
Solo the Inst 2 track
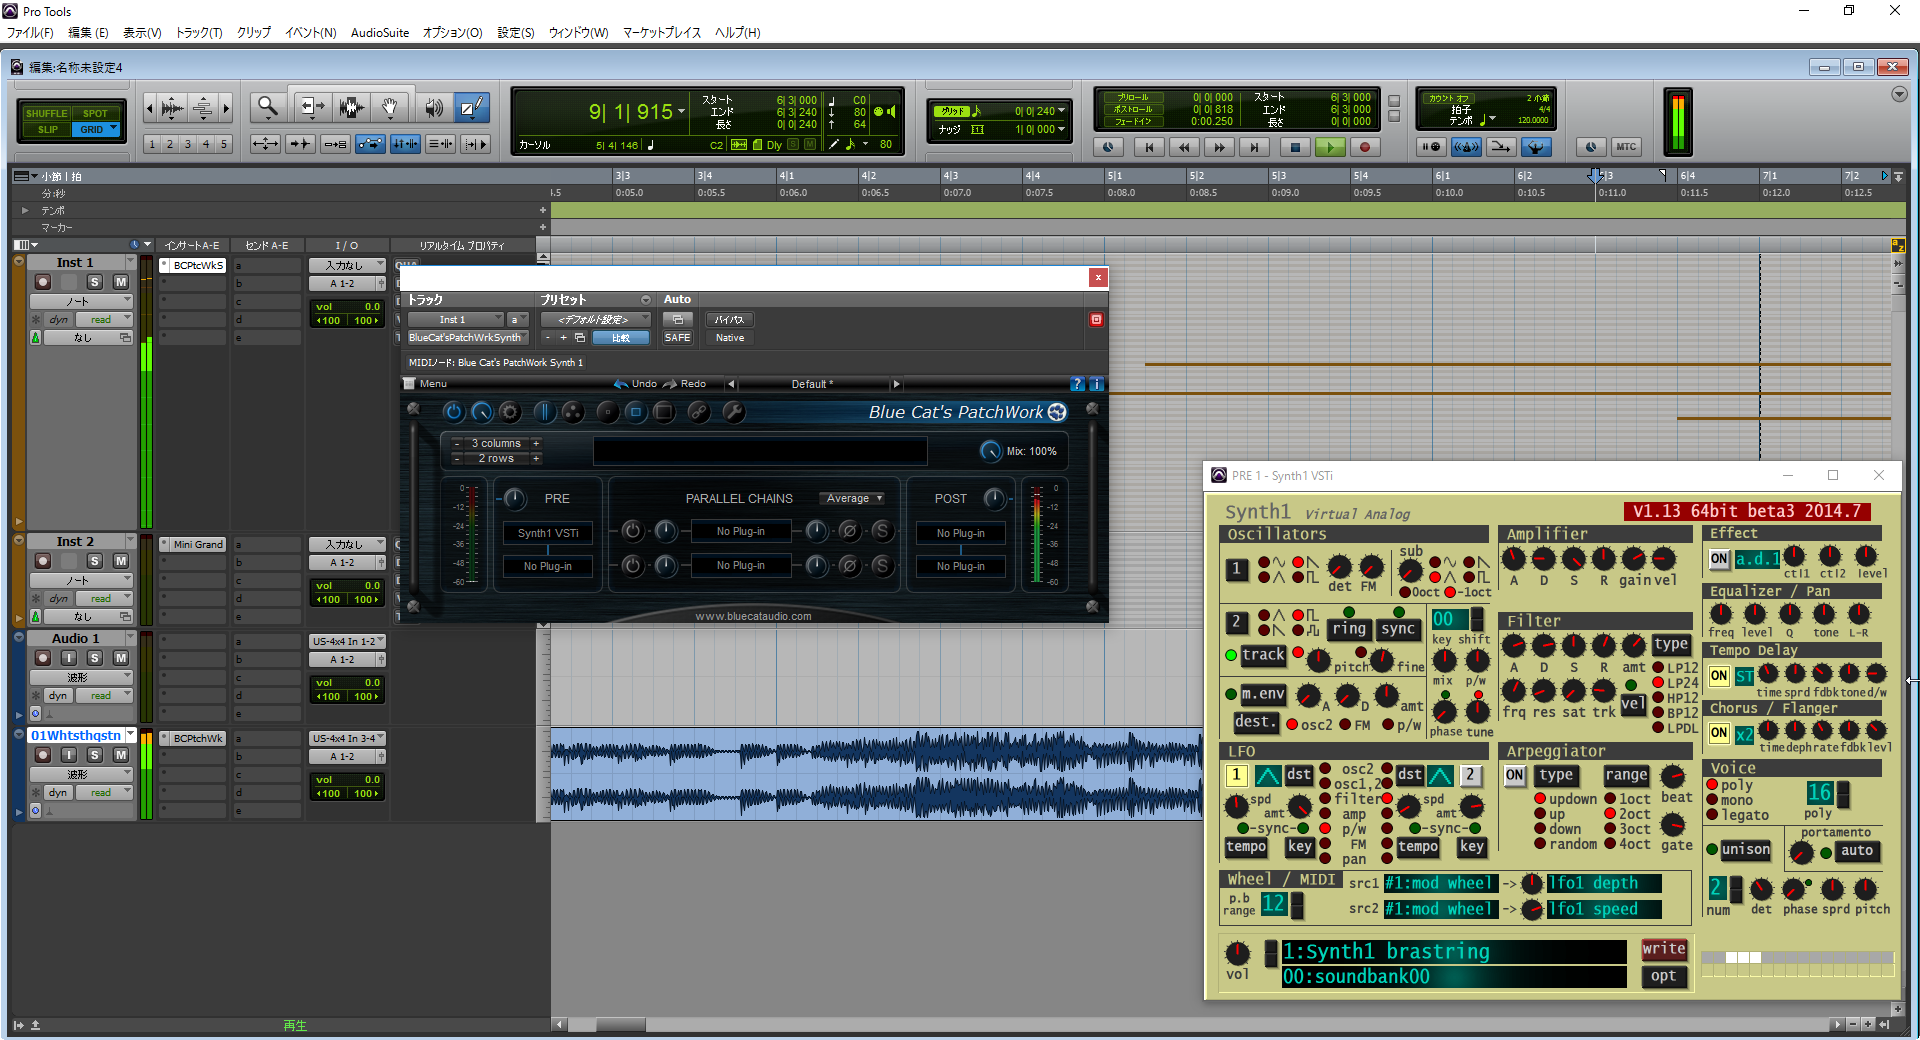[x=95, y=561]
